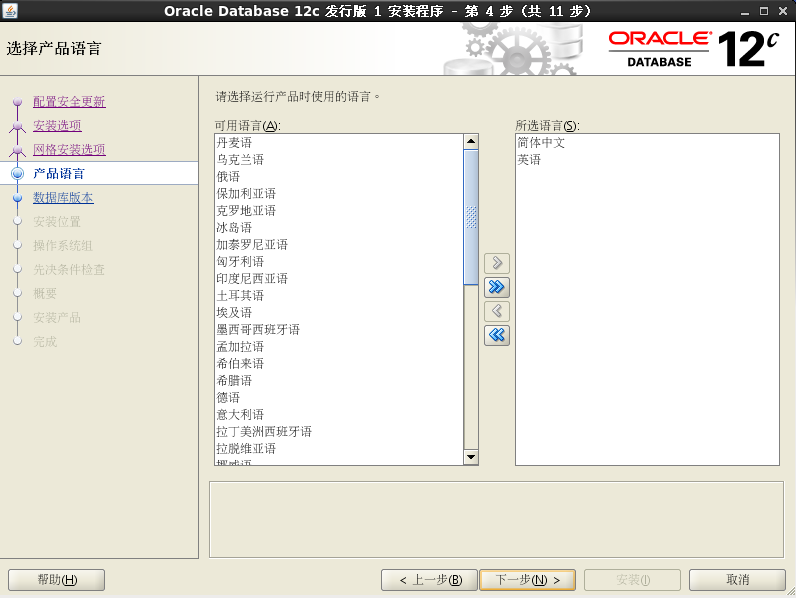Screen dimensions: 796x598
Task: Select 保加利亚语 in available languages
Action: 339,194
